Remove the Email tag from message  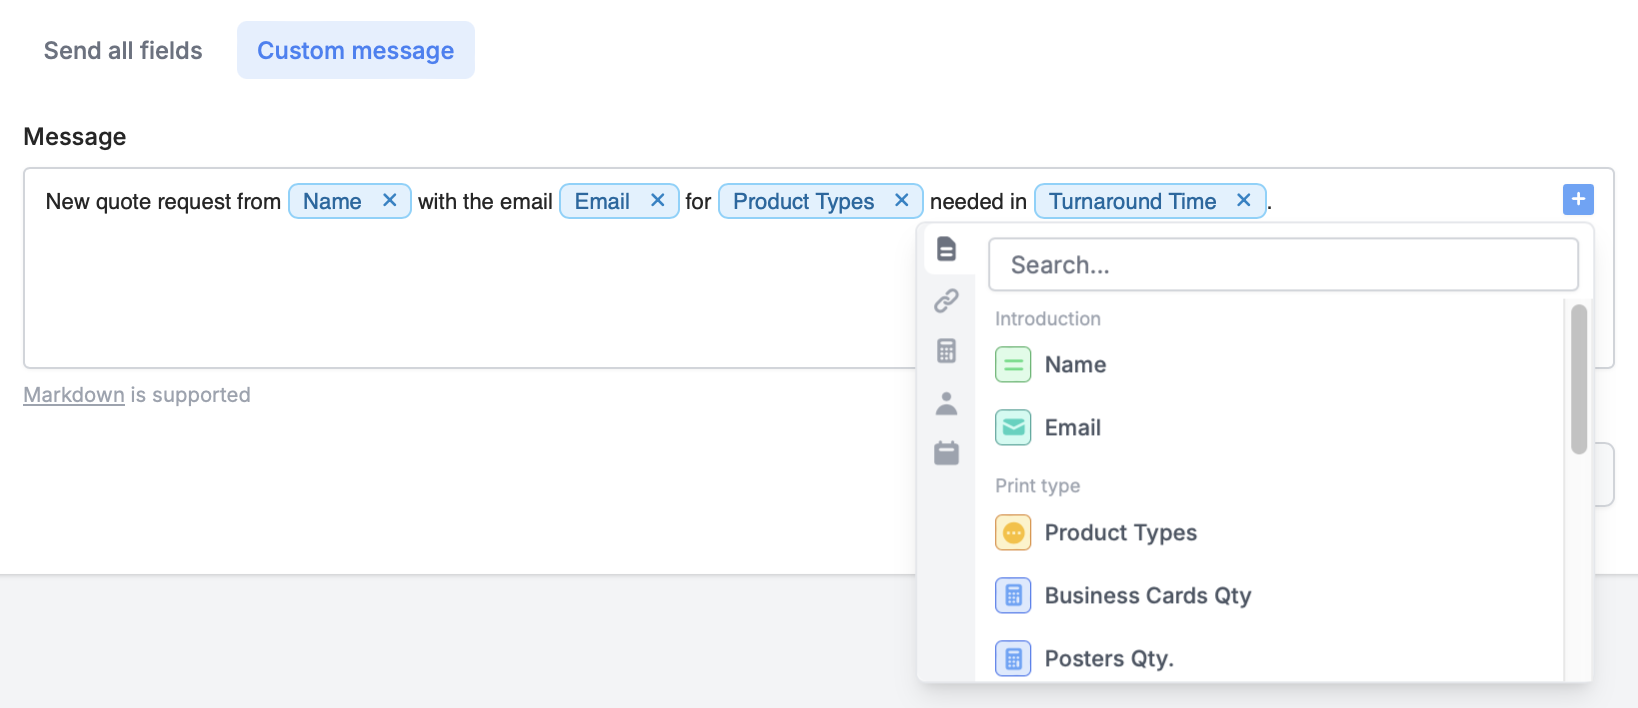(658, 201)
